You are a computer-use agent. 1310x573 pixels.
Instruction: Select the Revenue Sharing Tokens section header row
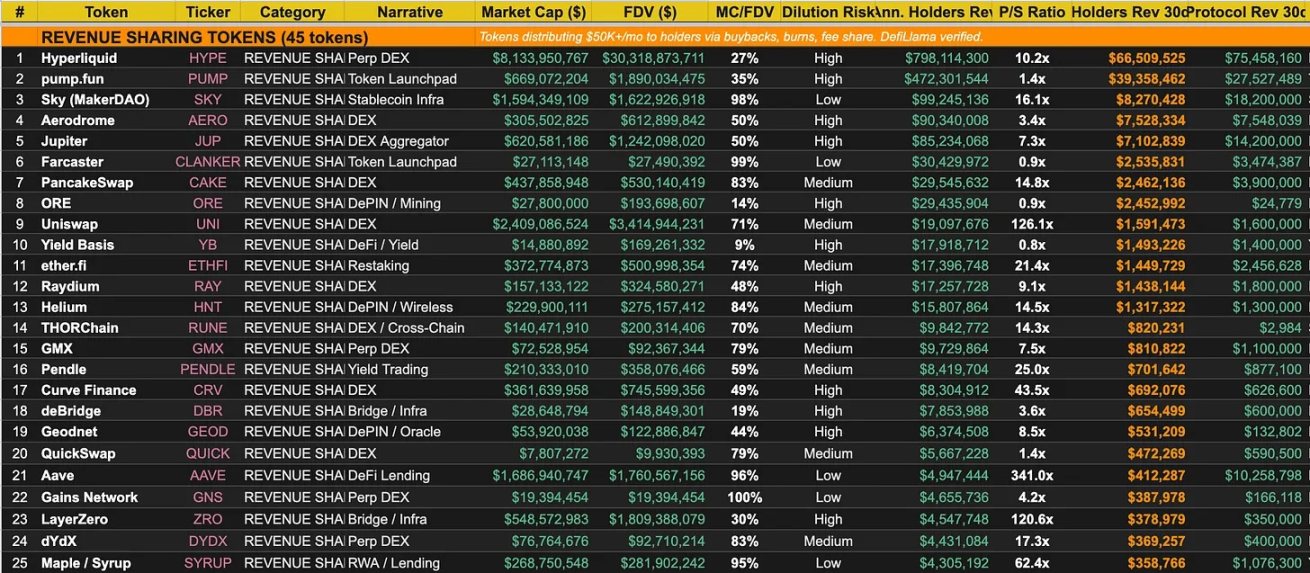point(203,37)
